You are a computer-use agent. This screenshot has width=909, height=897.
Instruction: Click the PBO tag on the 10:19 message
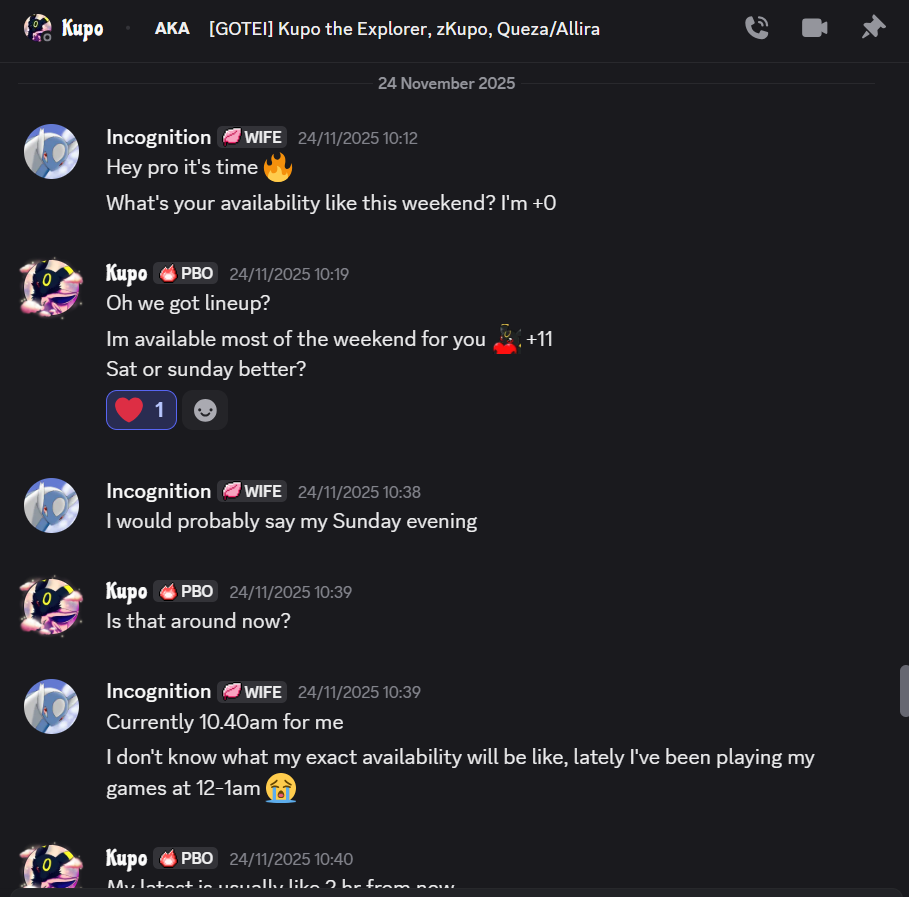coord(186,273)
